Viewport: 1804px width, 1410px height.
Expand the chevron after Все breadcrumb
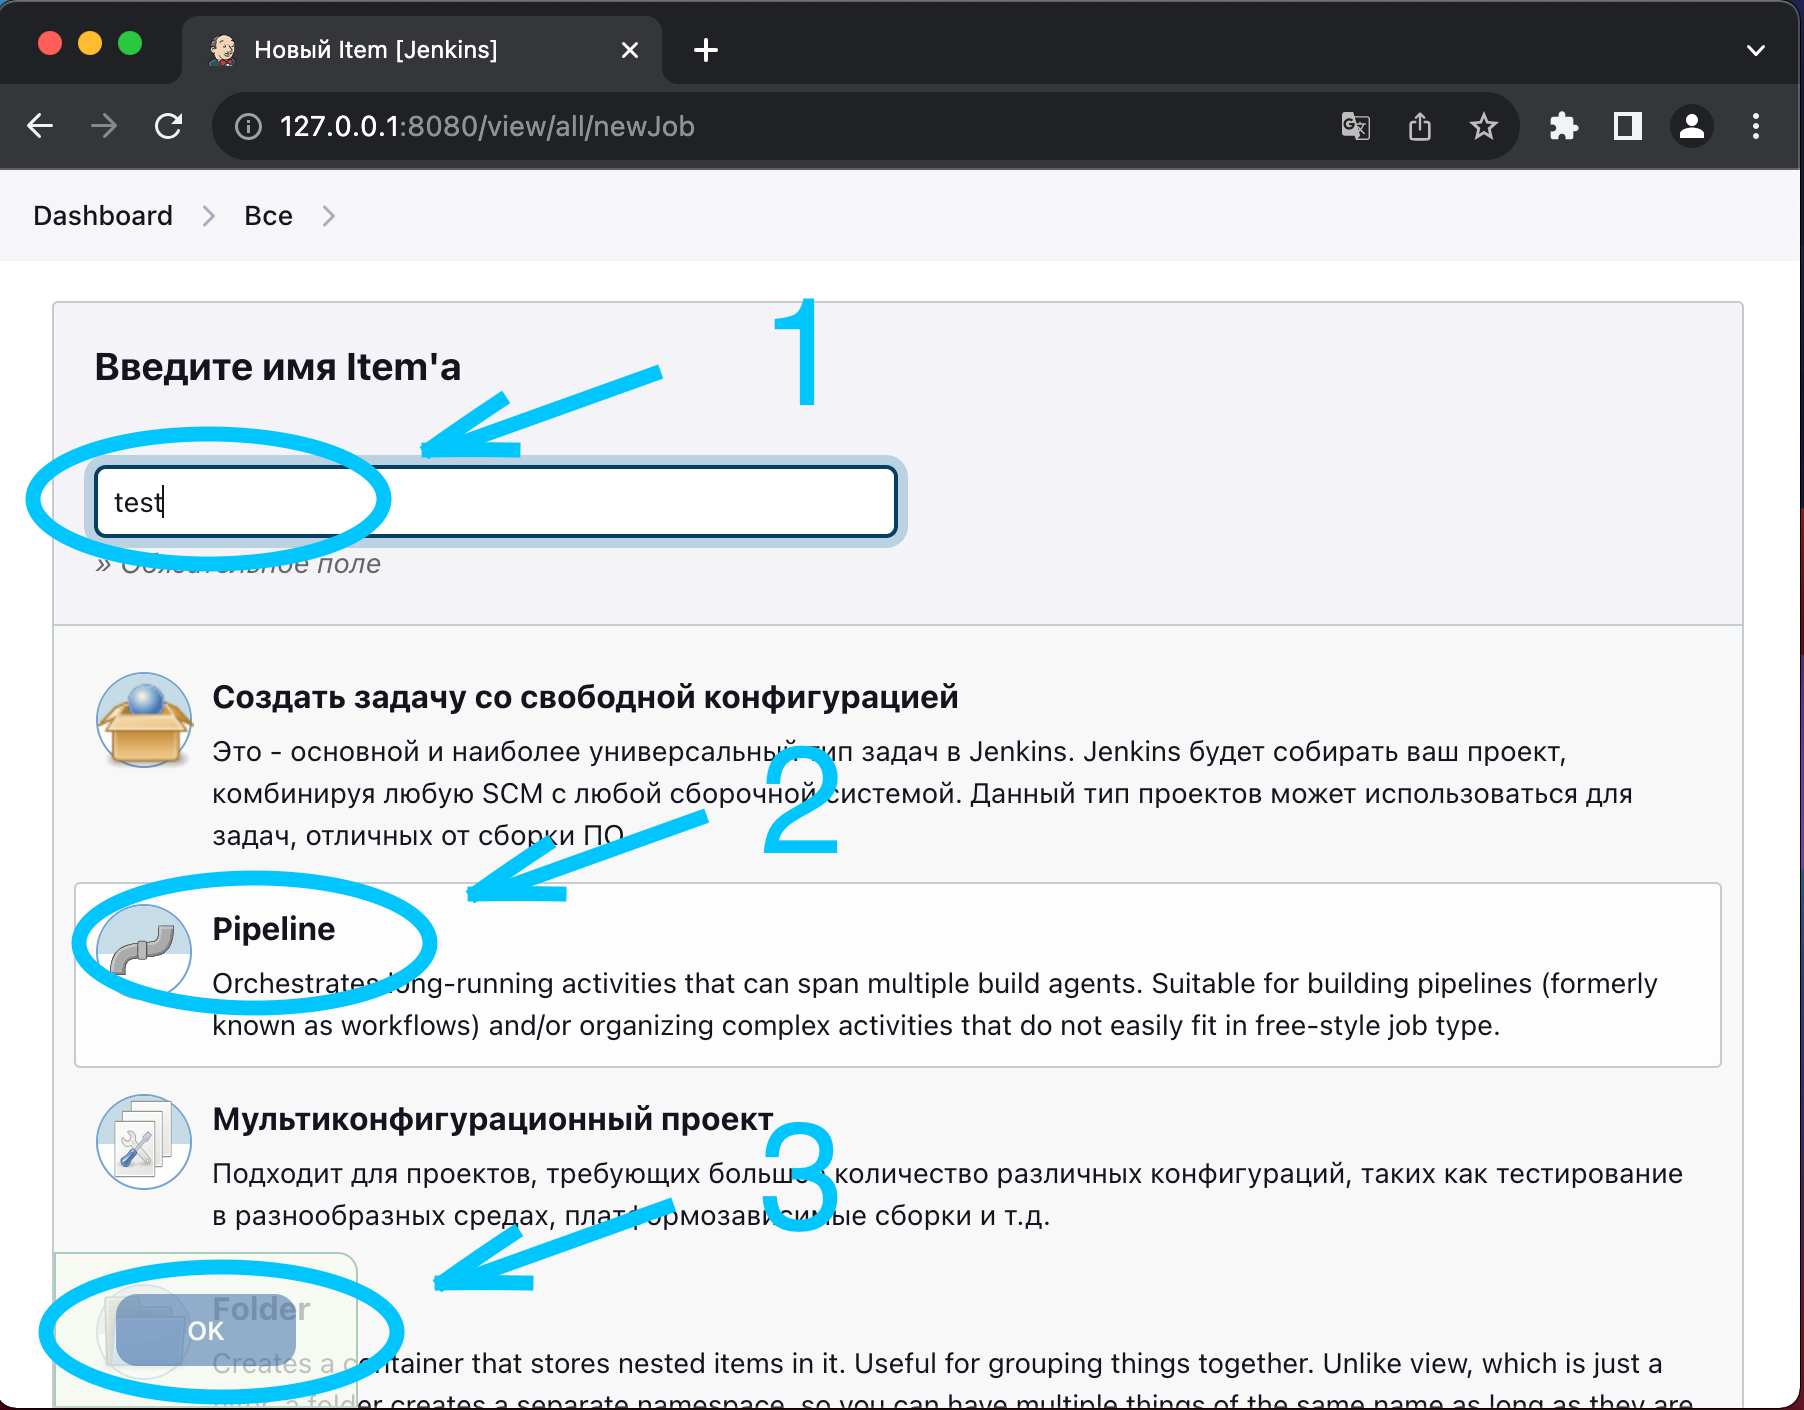tap(328, 216)
